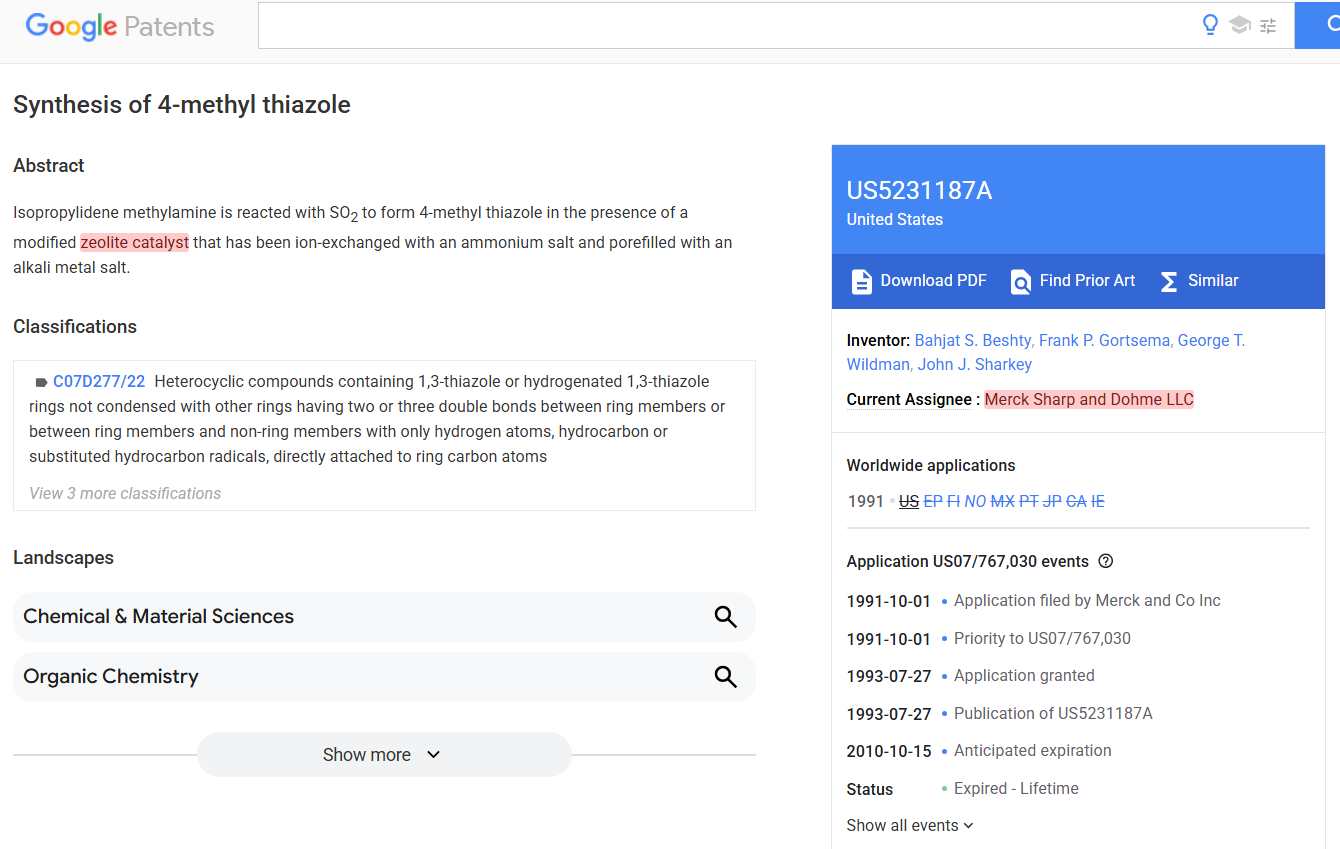Open the PT worldwide application

[x=1029, y=502]
